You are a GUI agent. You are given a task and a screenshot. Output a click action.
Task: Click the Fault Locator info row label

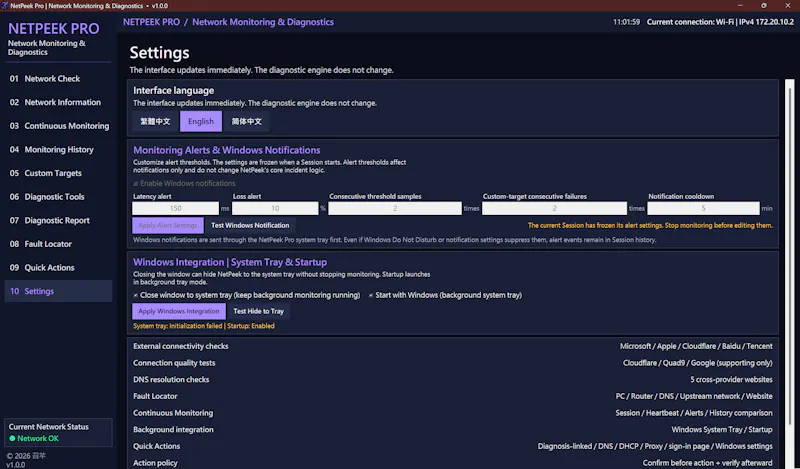coord(155,396)
